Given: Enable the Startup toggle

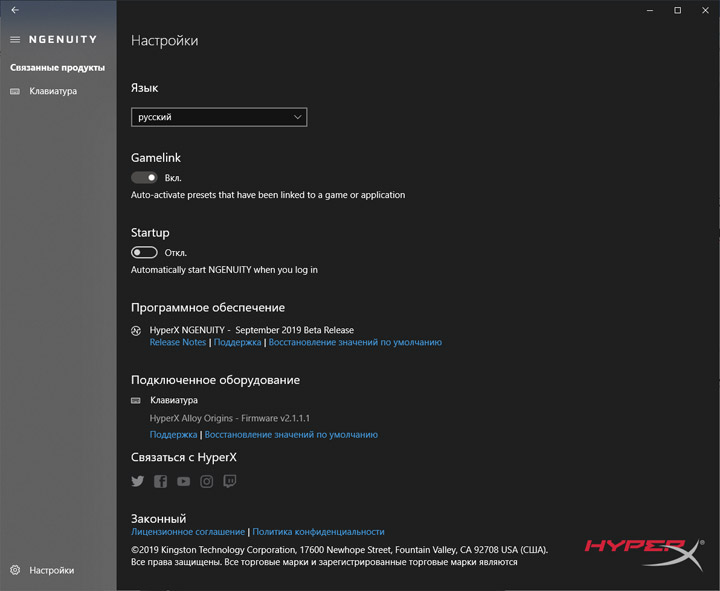Looking at the screenshot, I should click(x=144, y=253).
